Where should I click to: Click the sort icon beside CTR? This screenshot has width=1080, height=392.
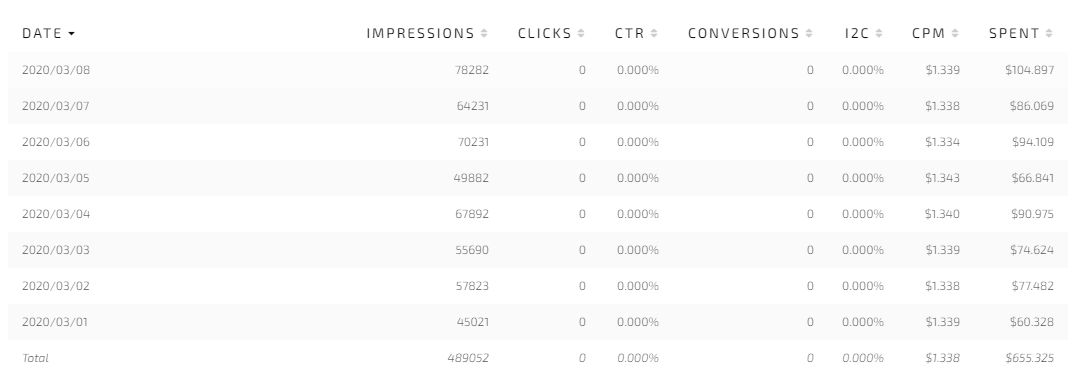(654, 33)
